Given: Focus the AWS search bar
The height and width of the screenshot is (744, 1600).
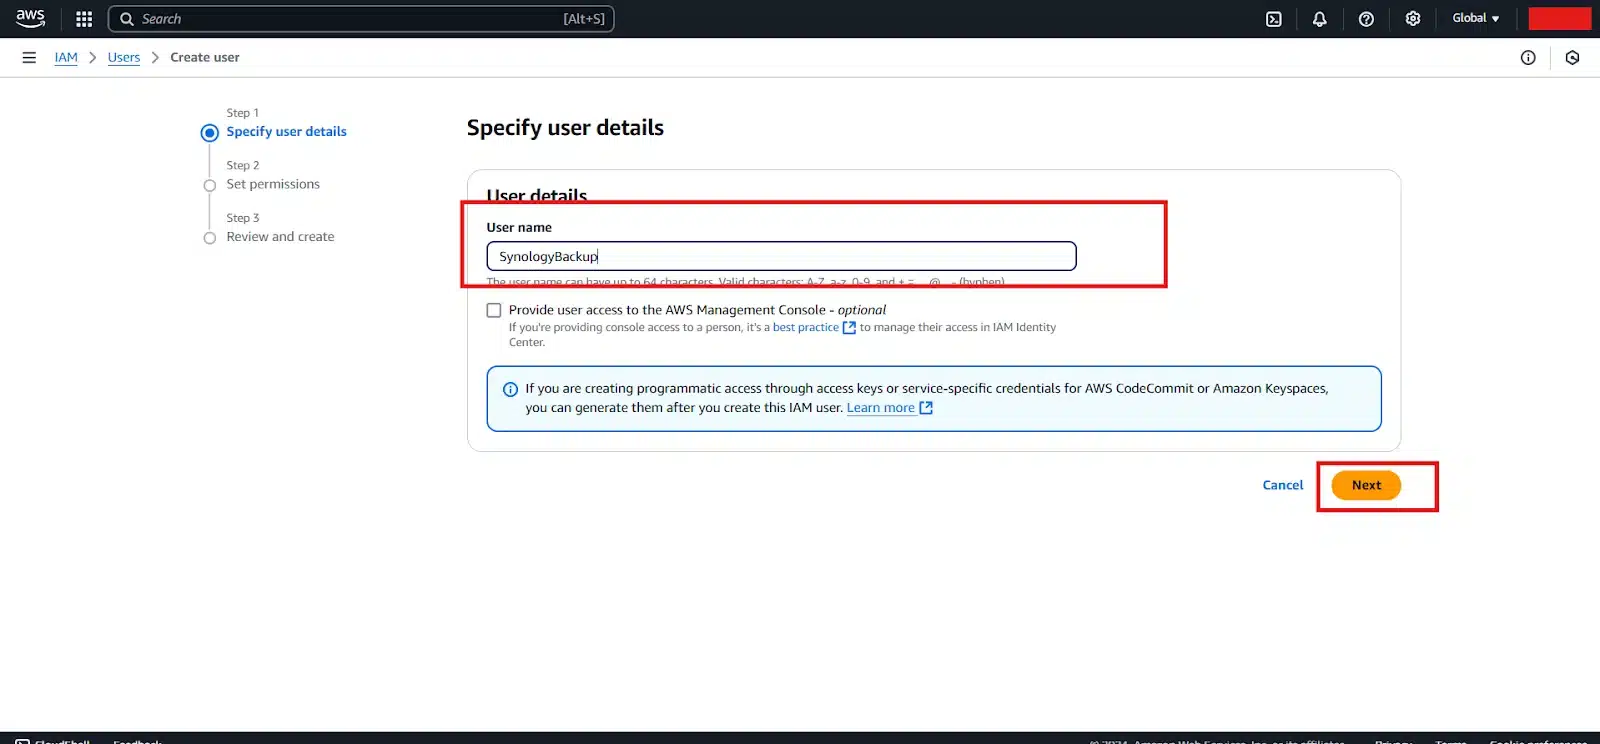Looking at the screenshot, I should (x=360, y=19).
